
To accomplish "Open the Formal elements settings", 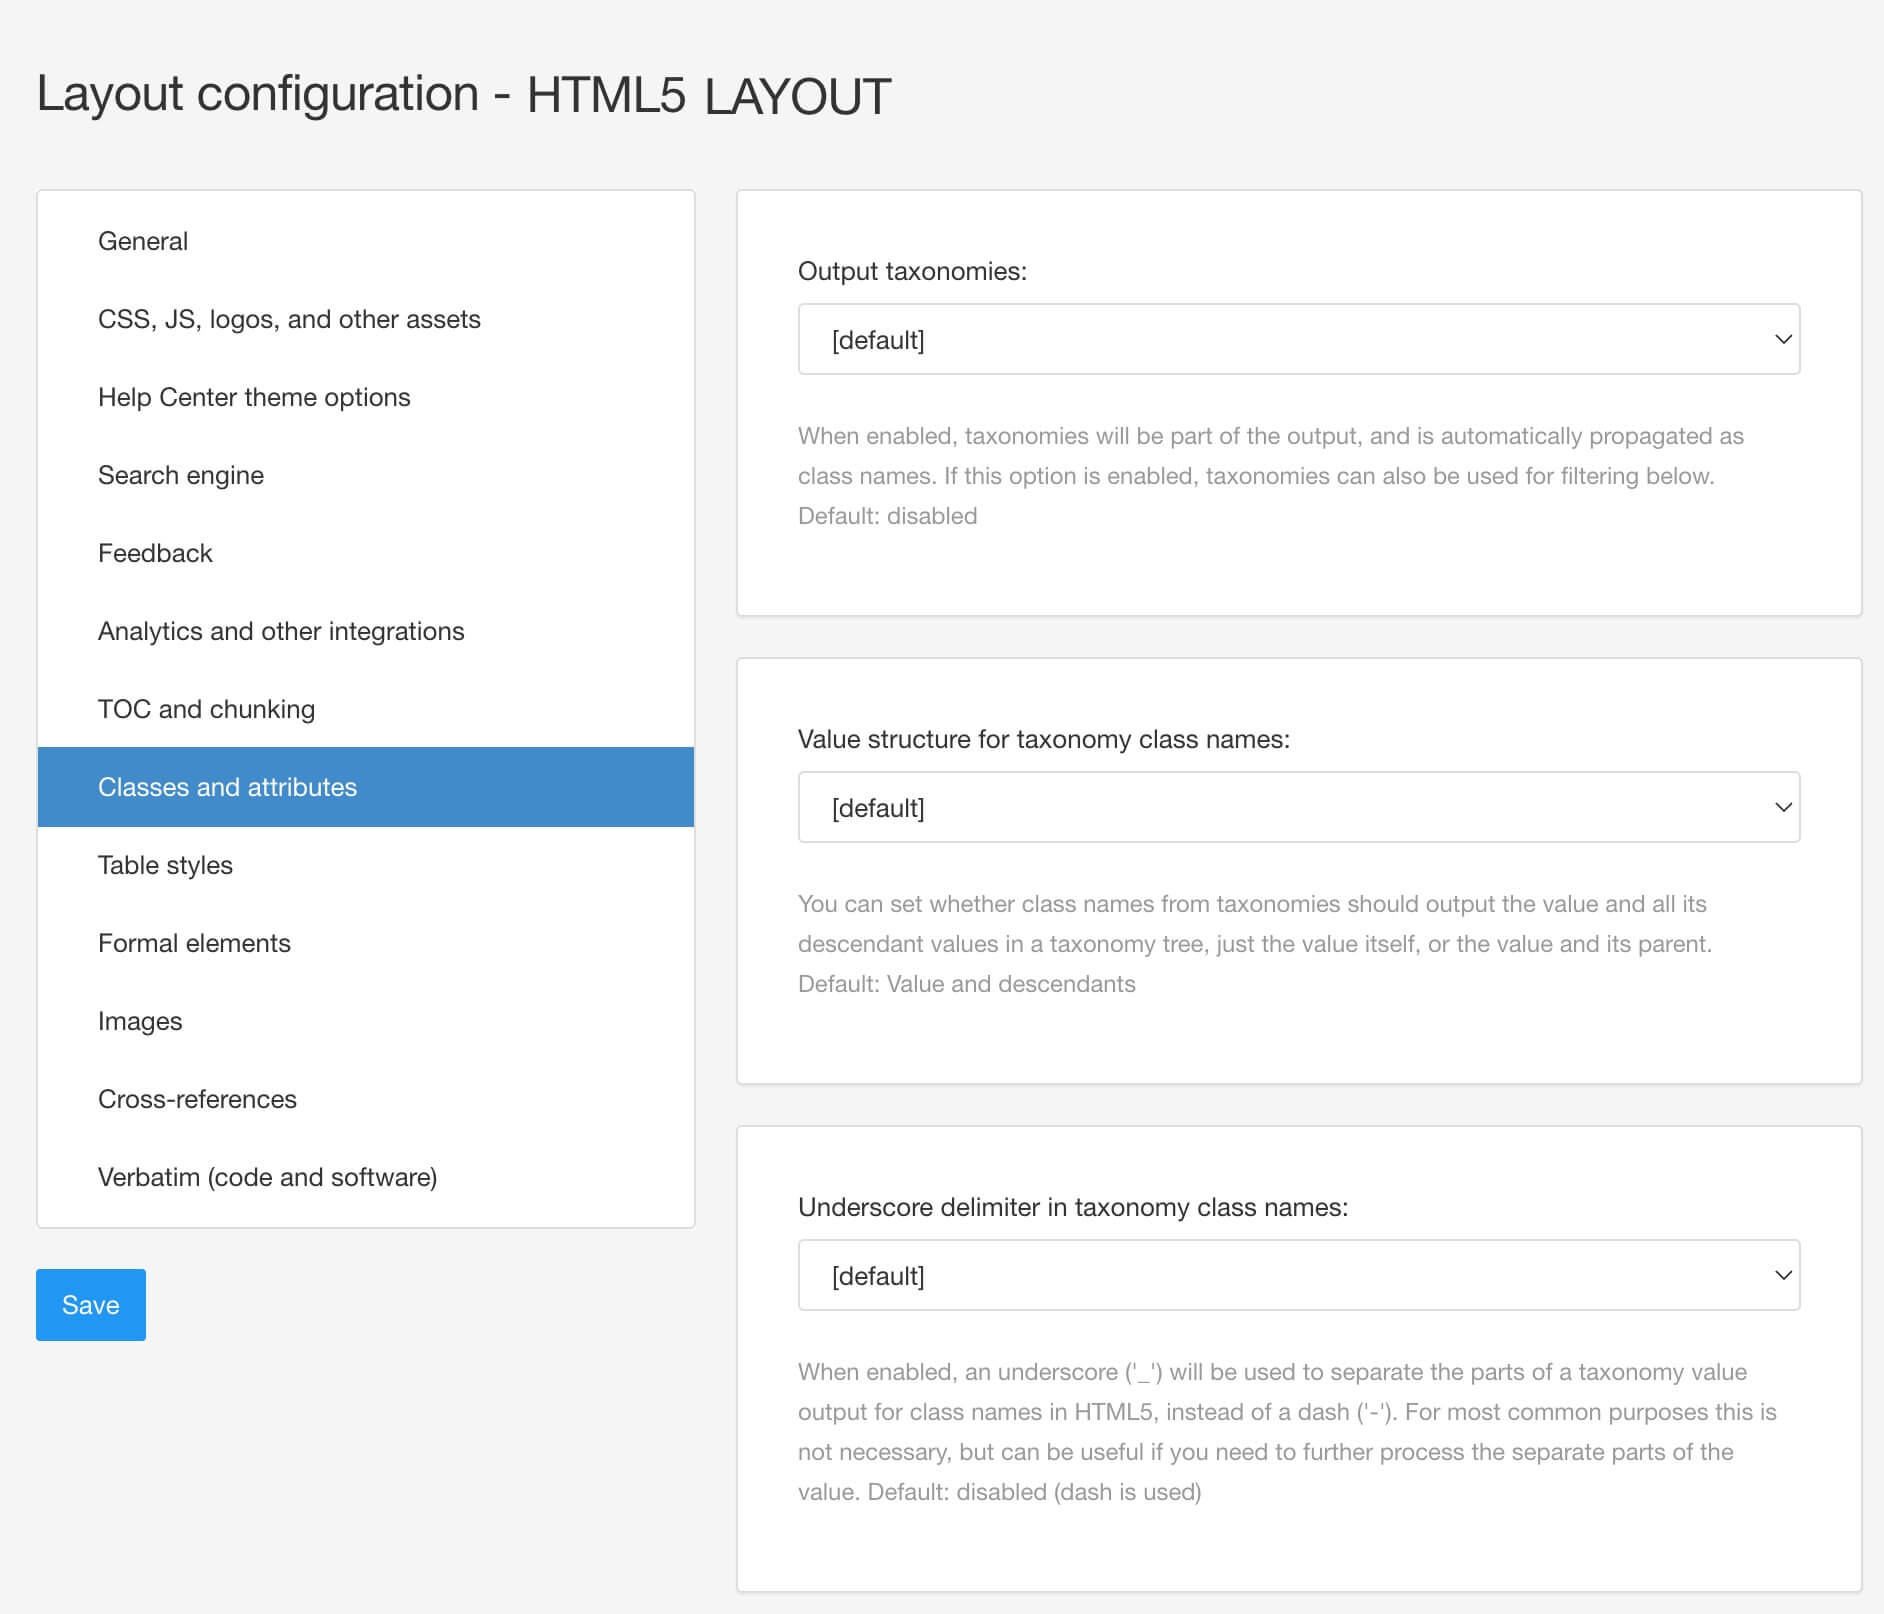I will point(194,943).
